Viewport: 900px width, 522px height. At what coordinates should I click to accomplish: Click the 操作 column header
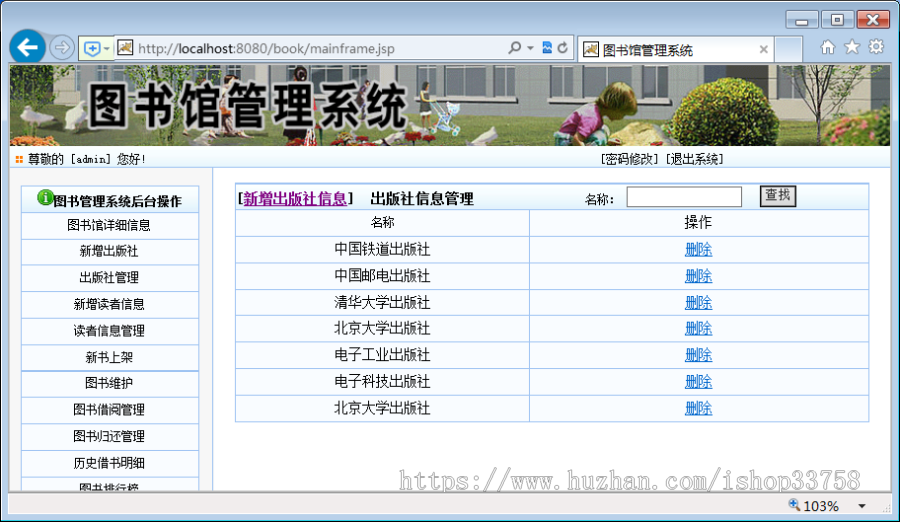coord(699,223)
